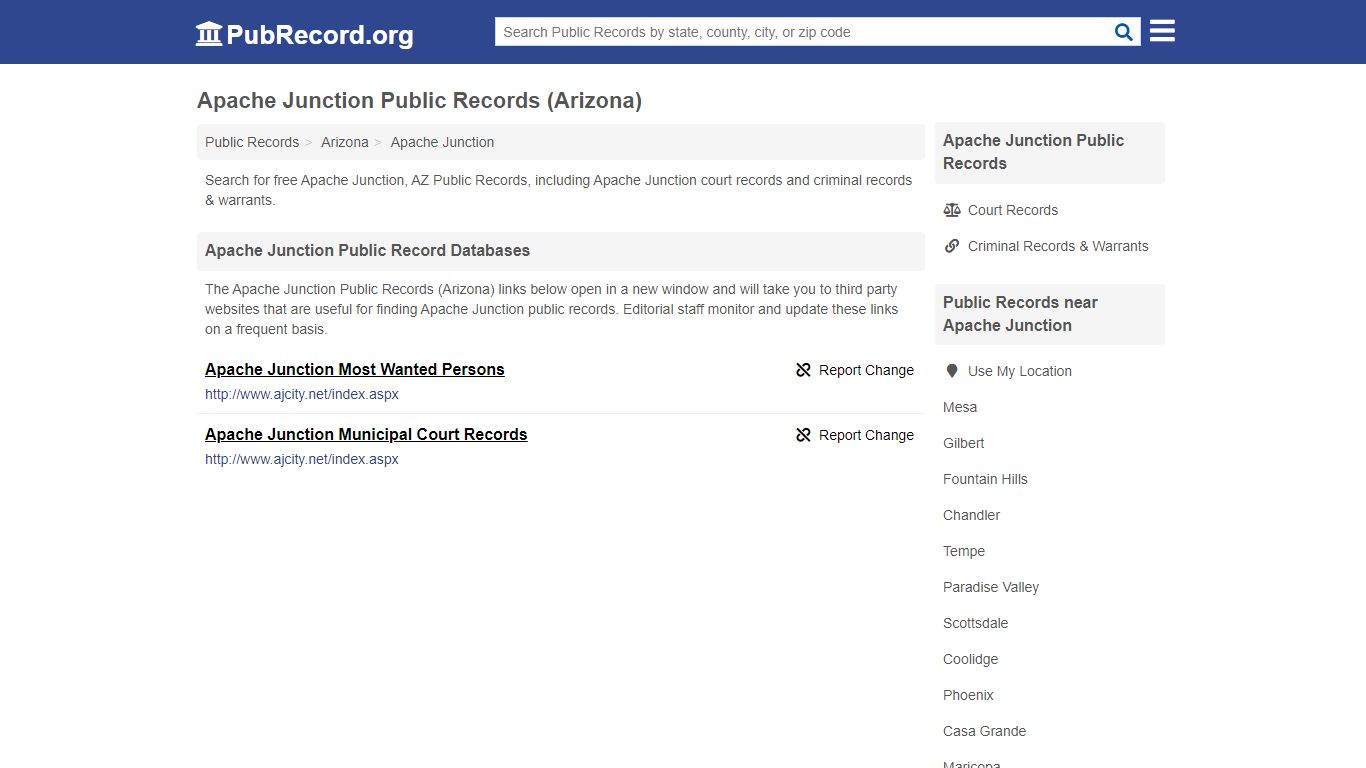Open Scottsdale public records
Screen dimensions: 1366x768
tap(976, 623)
